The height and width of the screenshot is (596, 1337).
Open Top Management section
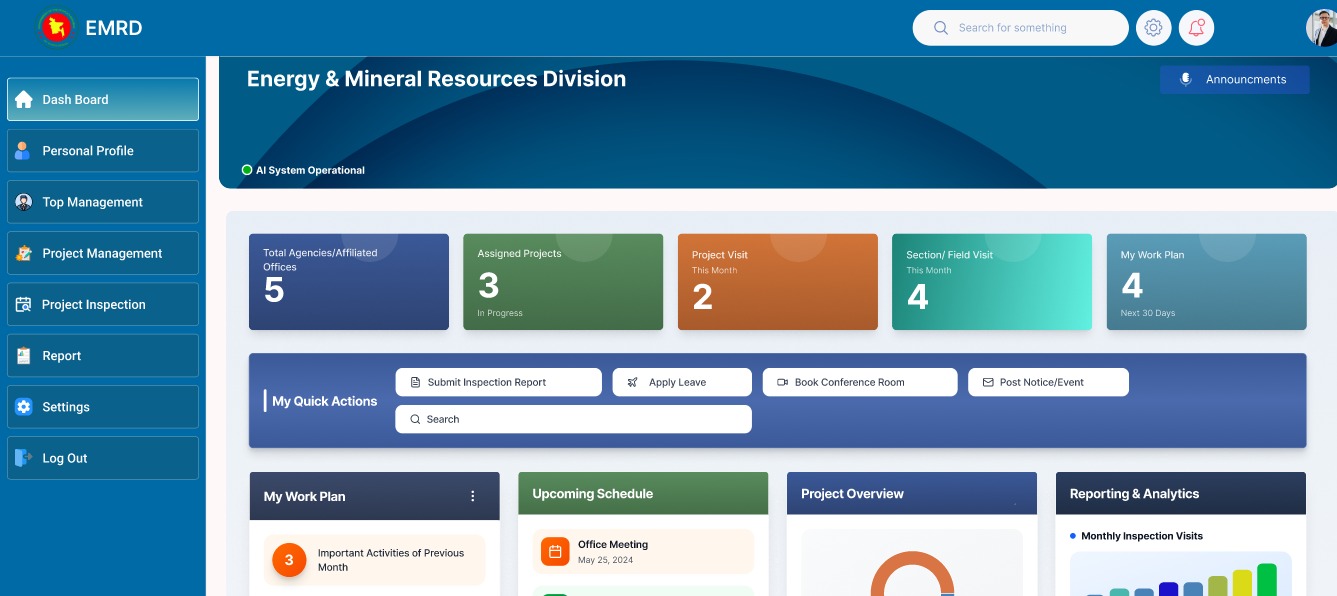(x=103, y=202)
